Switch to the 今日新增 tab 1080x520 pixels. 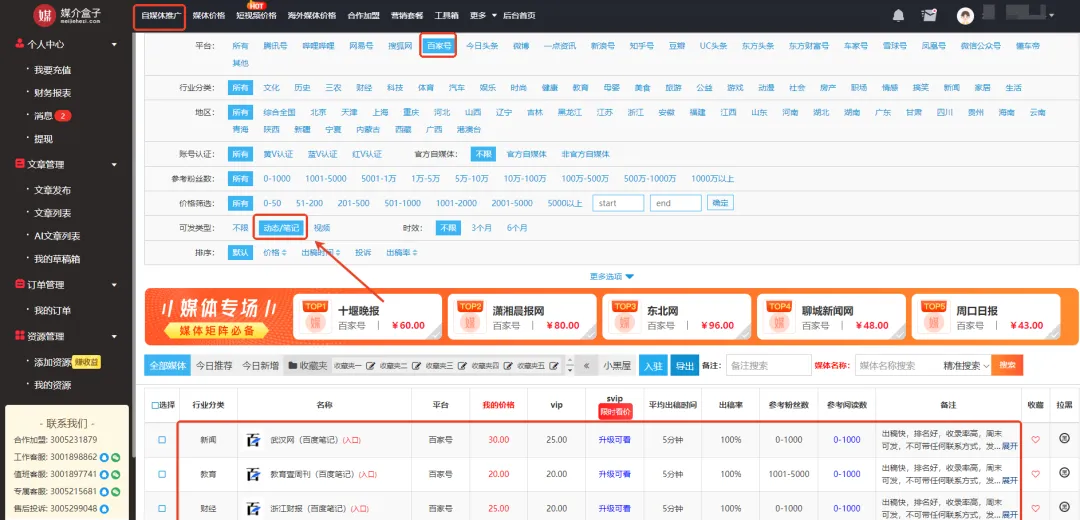260,366
